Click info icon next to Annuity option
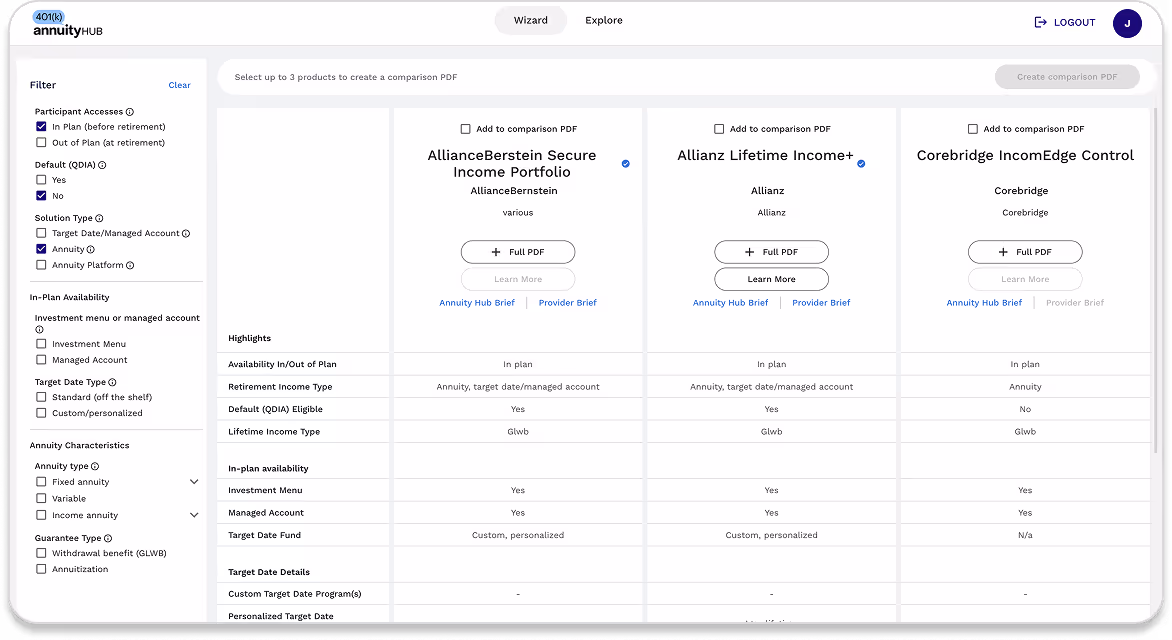The height and width of the screenshot is (640, 1172). click(x=91, y=250)
